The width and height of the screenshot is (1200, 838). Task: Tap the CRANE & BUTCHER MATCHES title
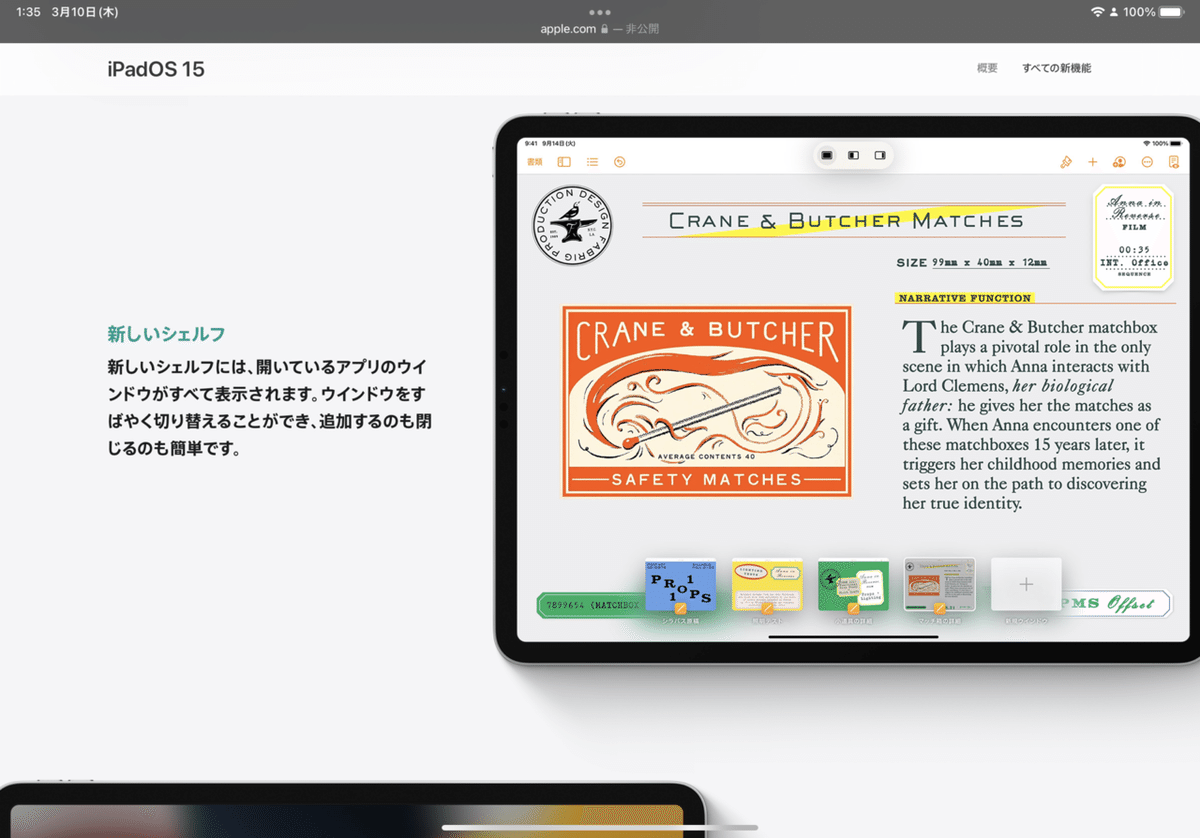(x=846, y=221)
